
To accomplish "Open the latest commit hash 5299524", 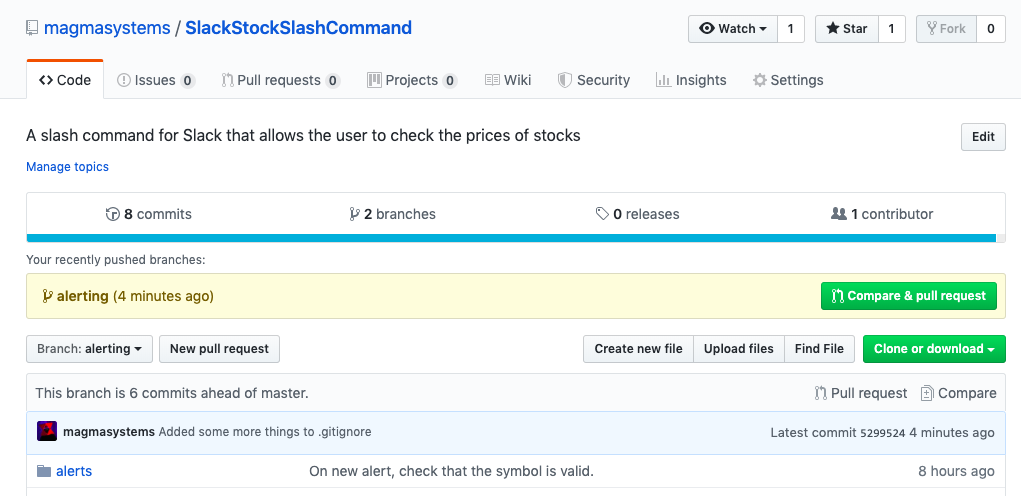I will click(x=883, y=433).
